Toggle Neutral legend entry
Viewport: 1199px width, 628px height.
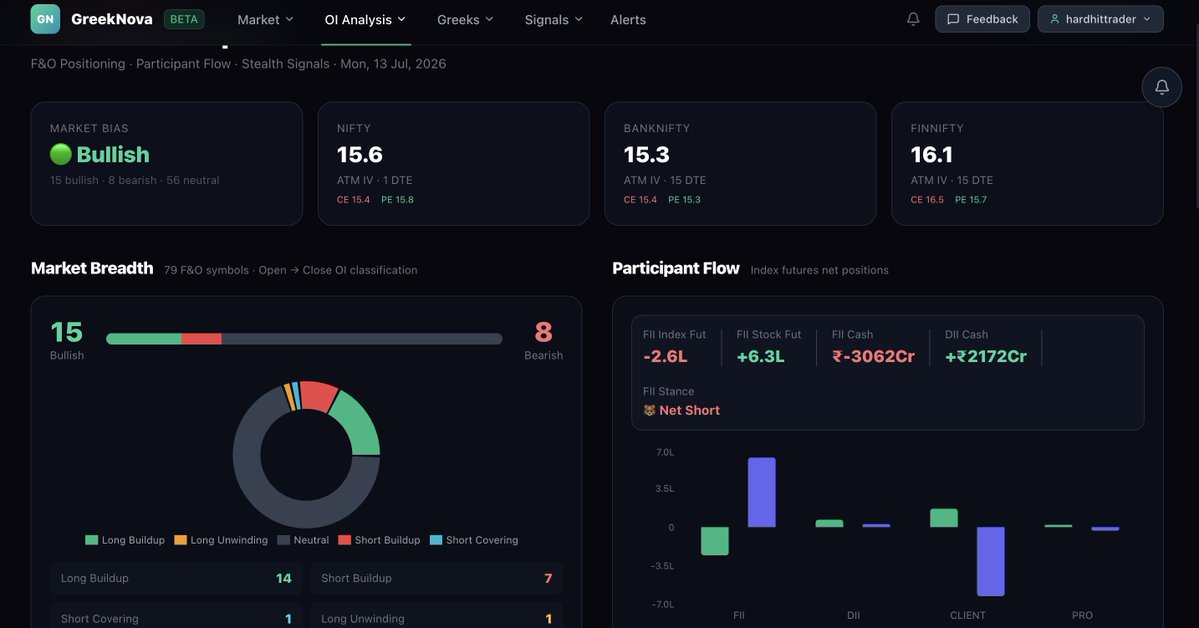tap(303, 540)
